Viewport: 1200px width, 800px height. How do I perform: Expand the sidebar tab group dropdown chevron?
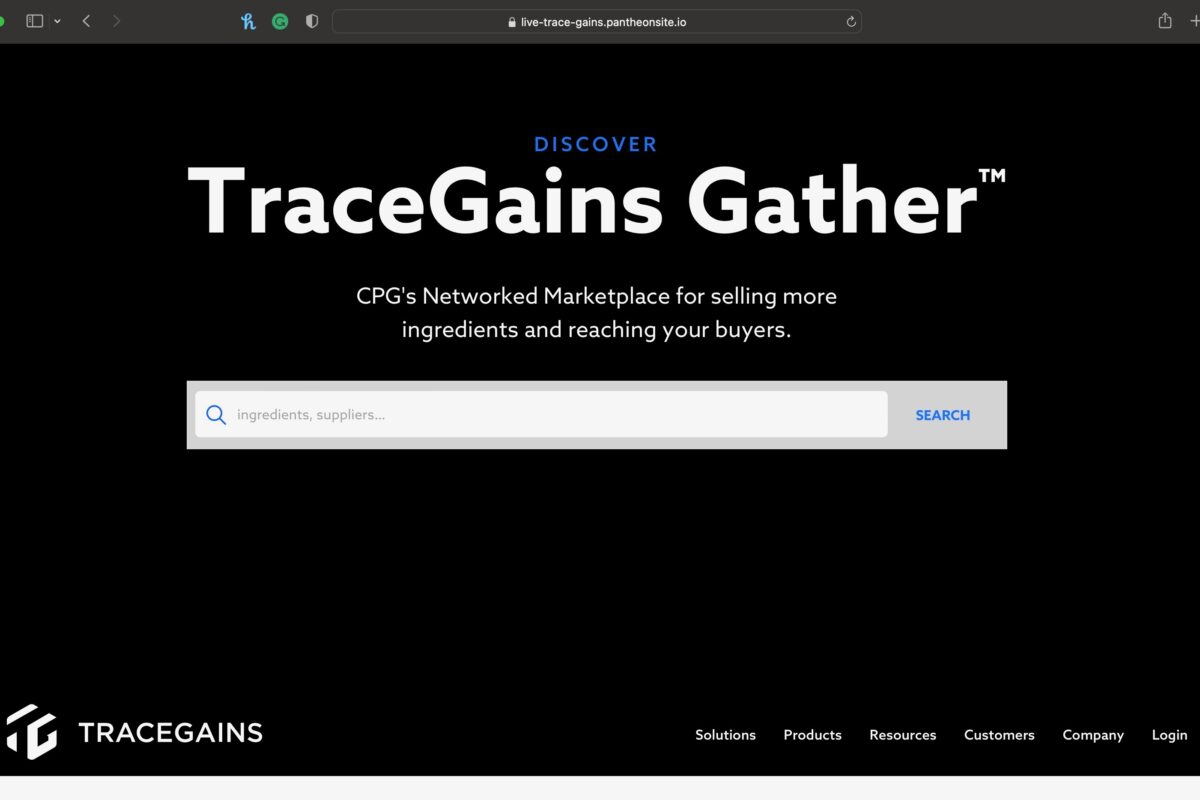click(57, 21)
